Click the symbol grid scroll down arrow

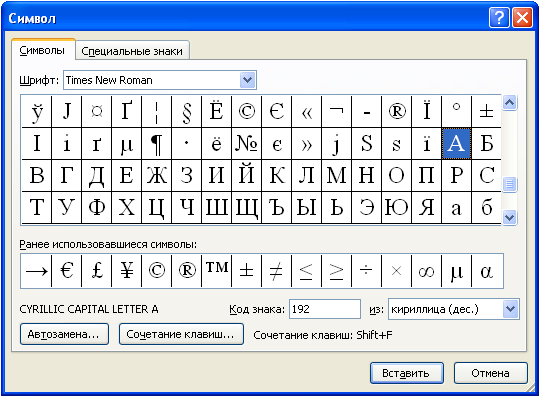509,217
